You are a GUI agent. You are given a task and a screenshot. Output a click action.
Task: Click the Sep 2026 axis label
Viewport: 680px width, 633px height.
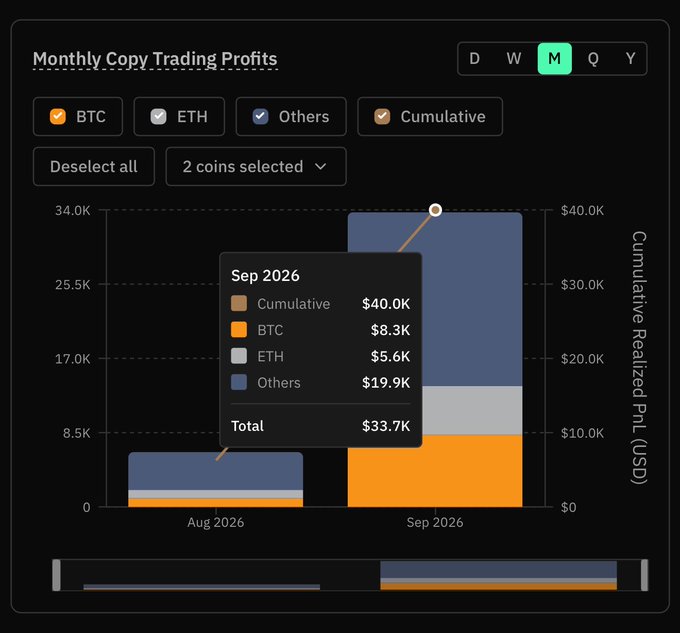point(435,522)
